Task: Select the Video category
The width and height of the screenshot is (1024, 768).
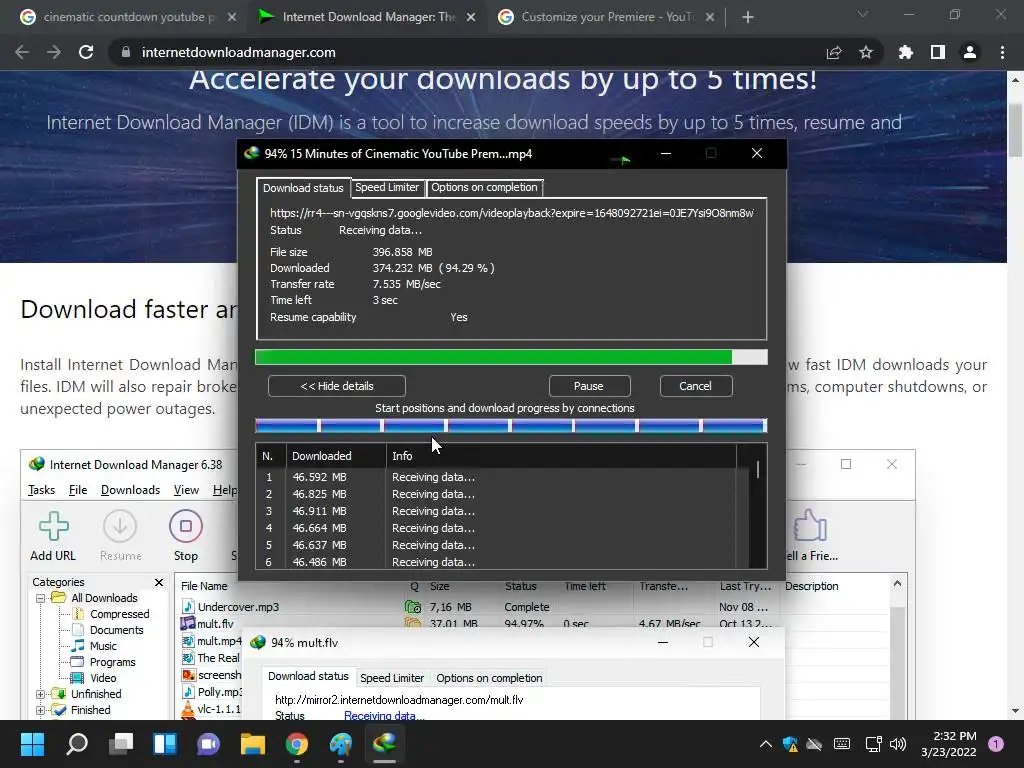Action: [103, 678]
